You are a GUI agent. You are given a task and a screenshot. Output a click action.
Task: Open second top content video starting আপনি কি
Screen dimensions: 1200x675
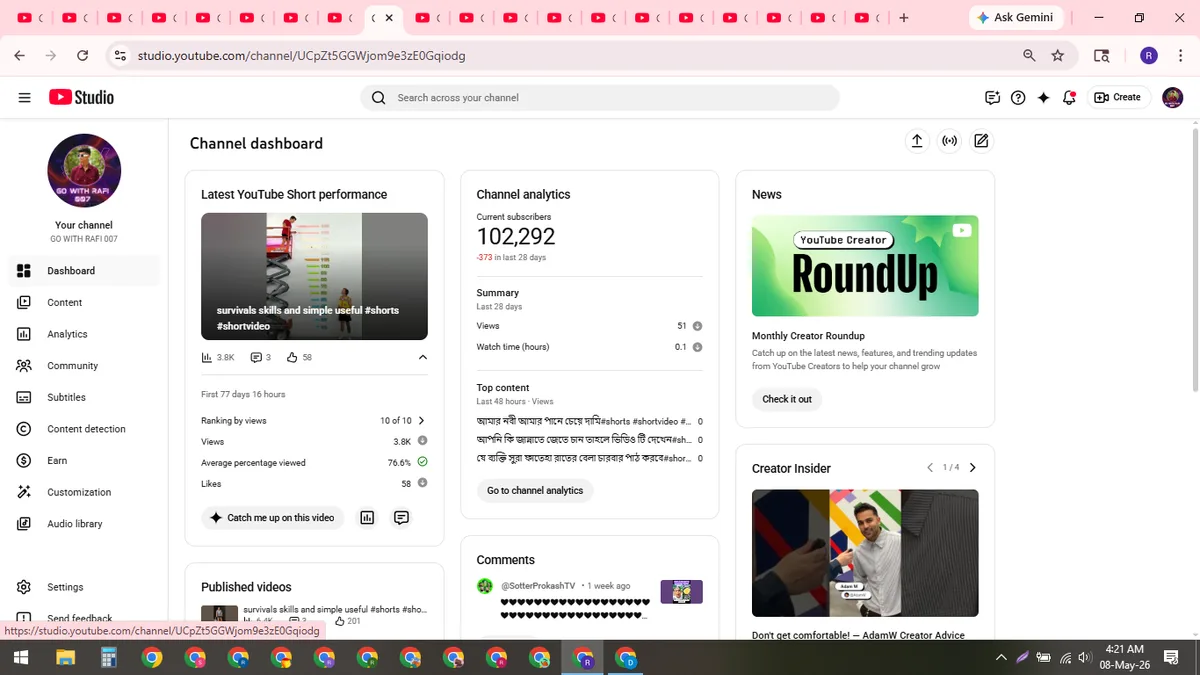coord(584,440)
